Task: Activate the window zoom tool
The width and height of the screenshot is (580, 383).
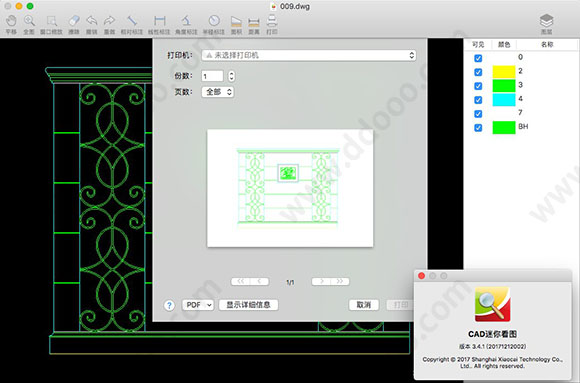Action: (51, 24)
